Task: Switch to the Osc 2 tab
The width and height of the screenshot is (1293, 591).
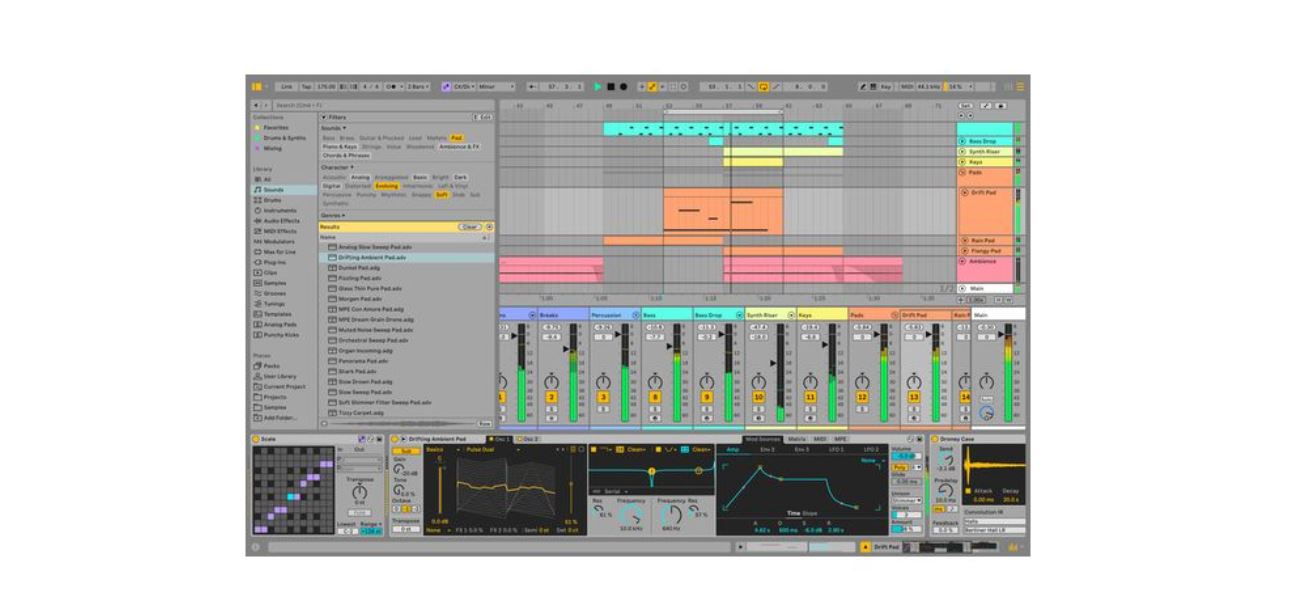Action: (529, 439)
